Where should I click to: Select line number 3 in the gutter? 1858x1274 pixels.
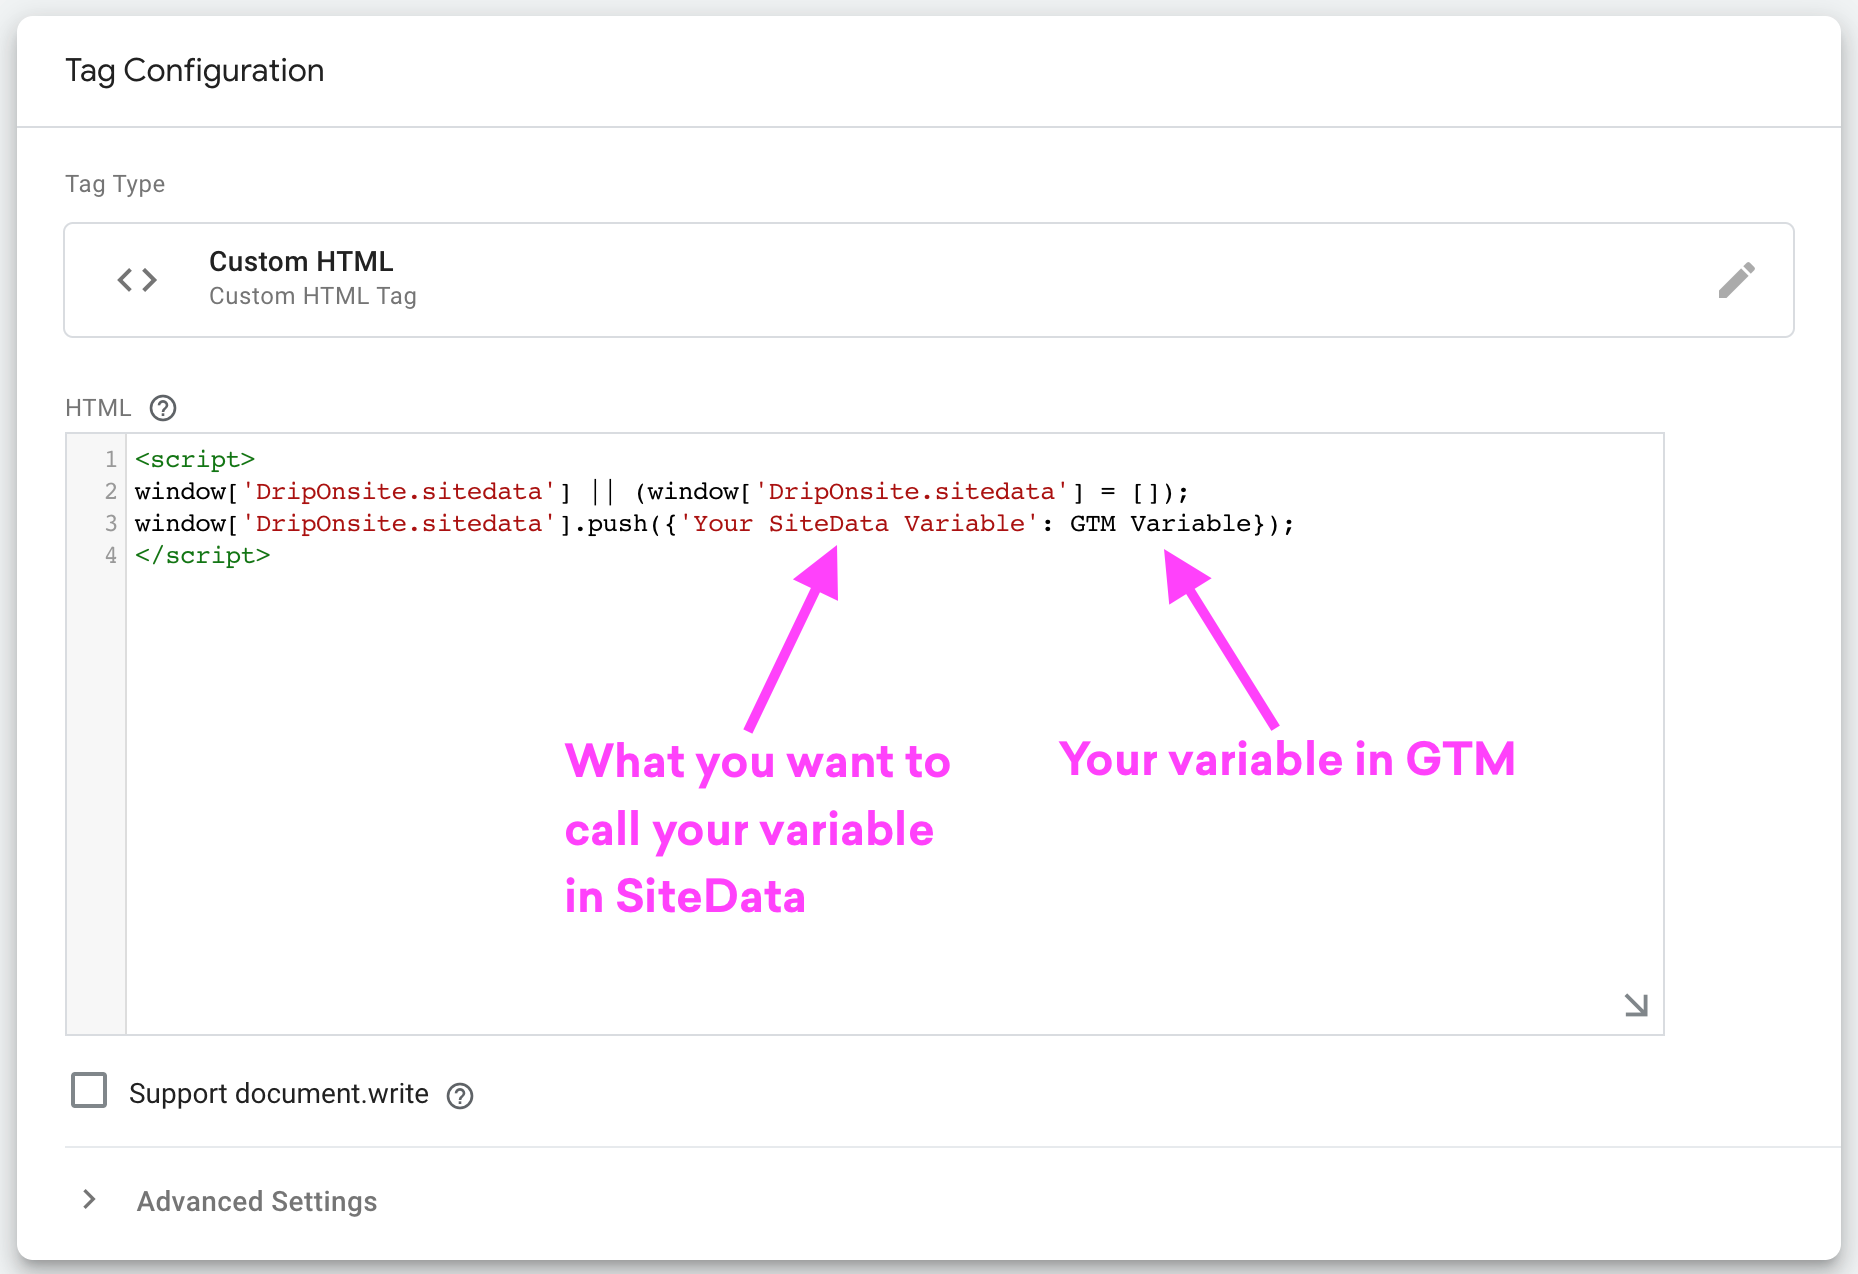[110, 523]
